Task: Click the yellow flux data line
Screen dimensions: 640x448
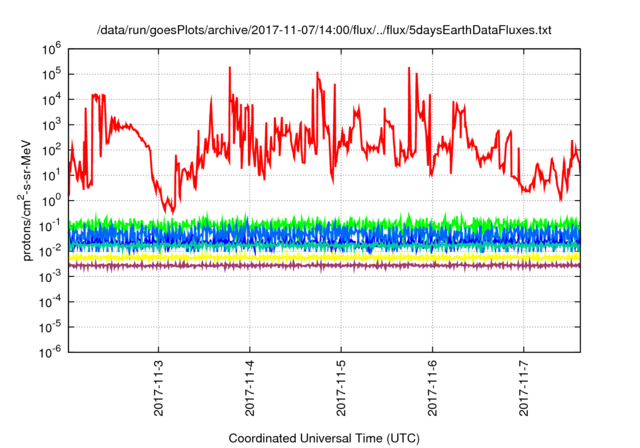Action: click(x=324, y=257)
